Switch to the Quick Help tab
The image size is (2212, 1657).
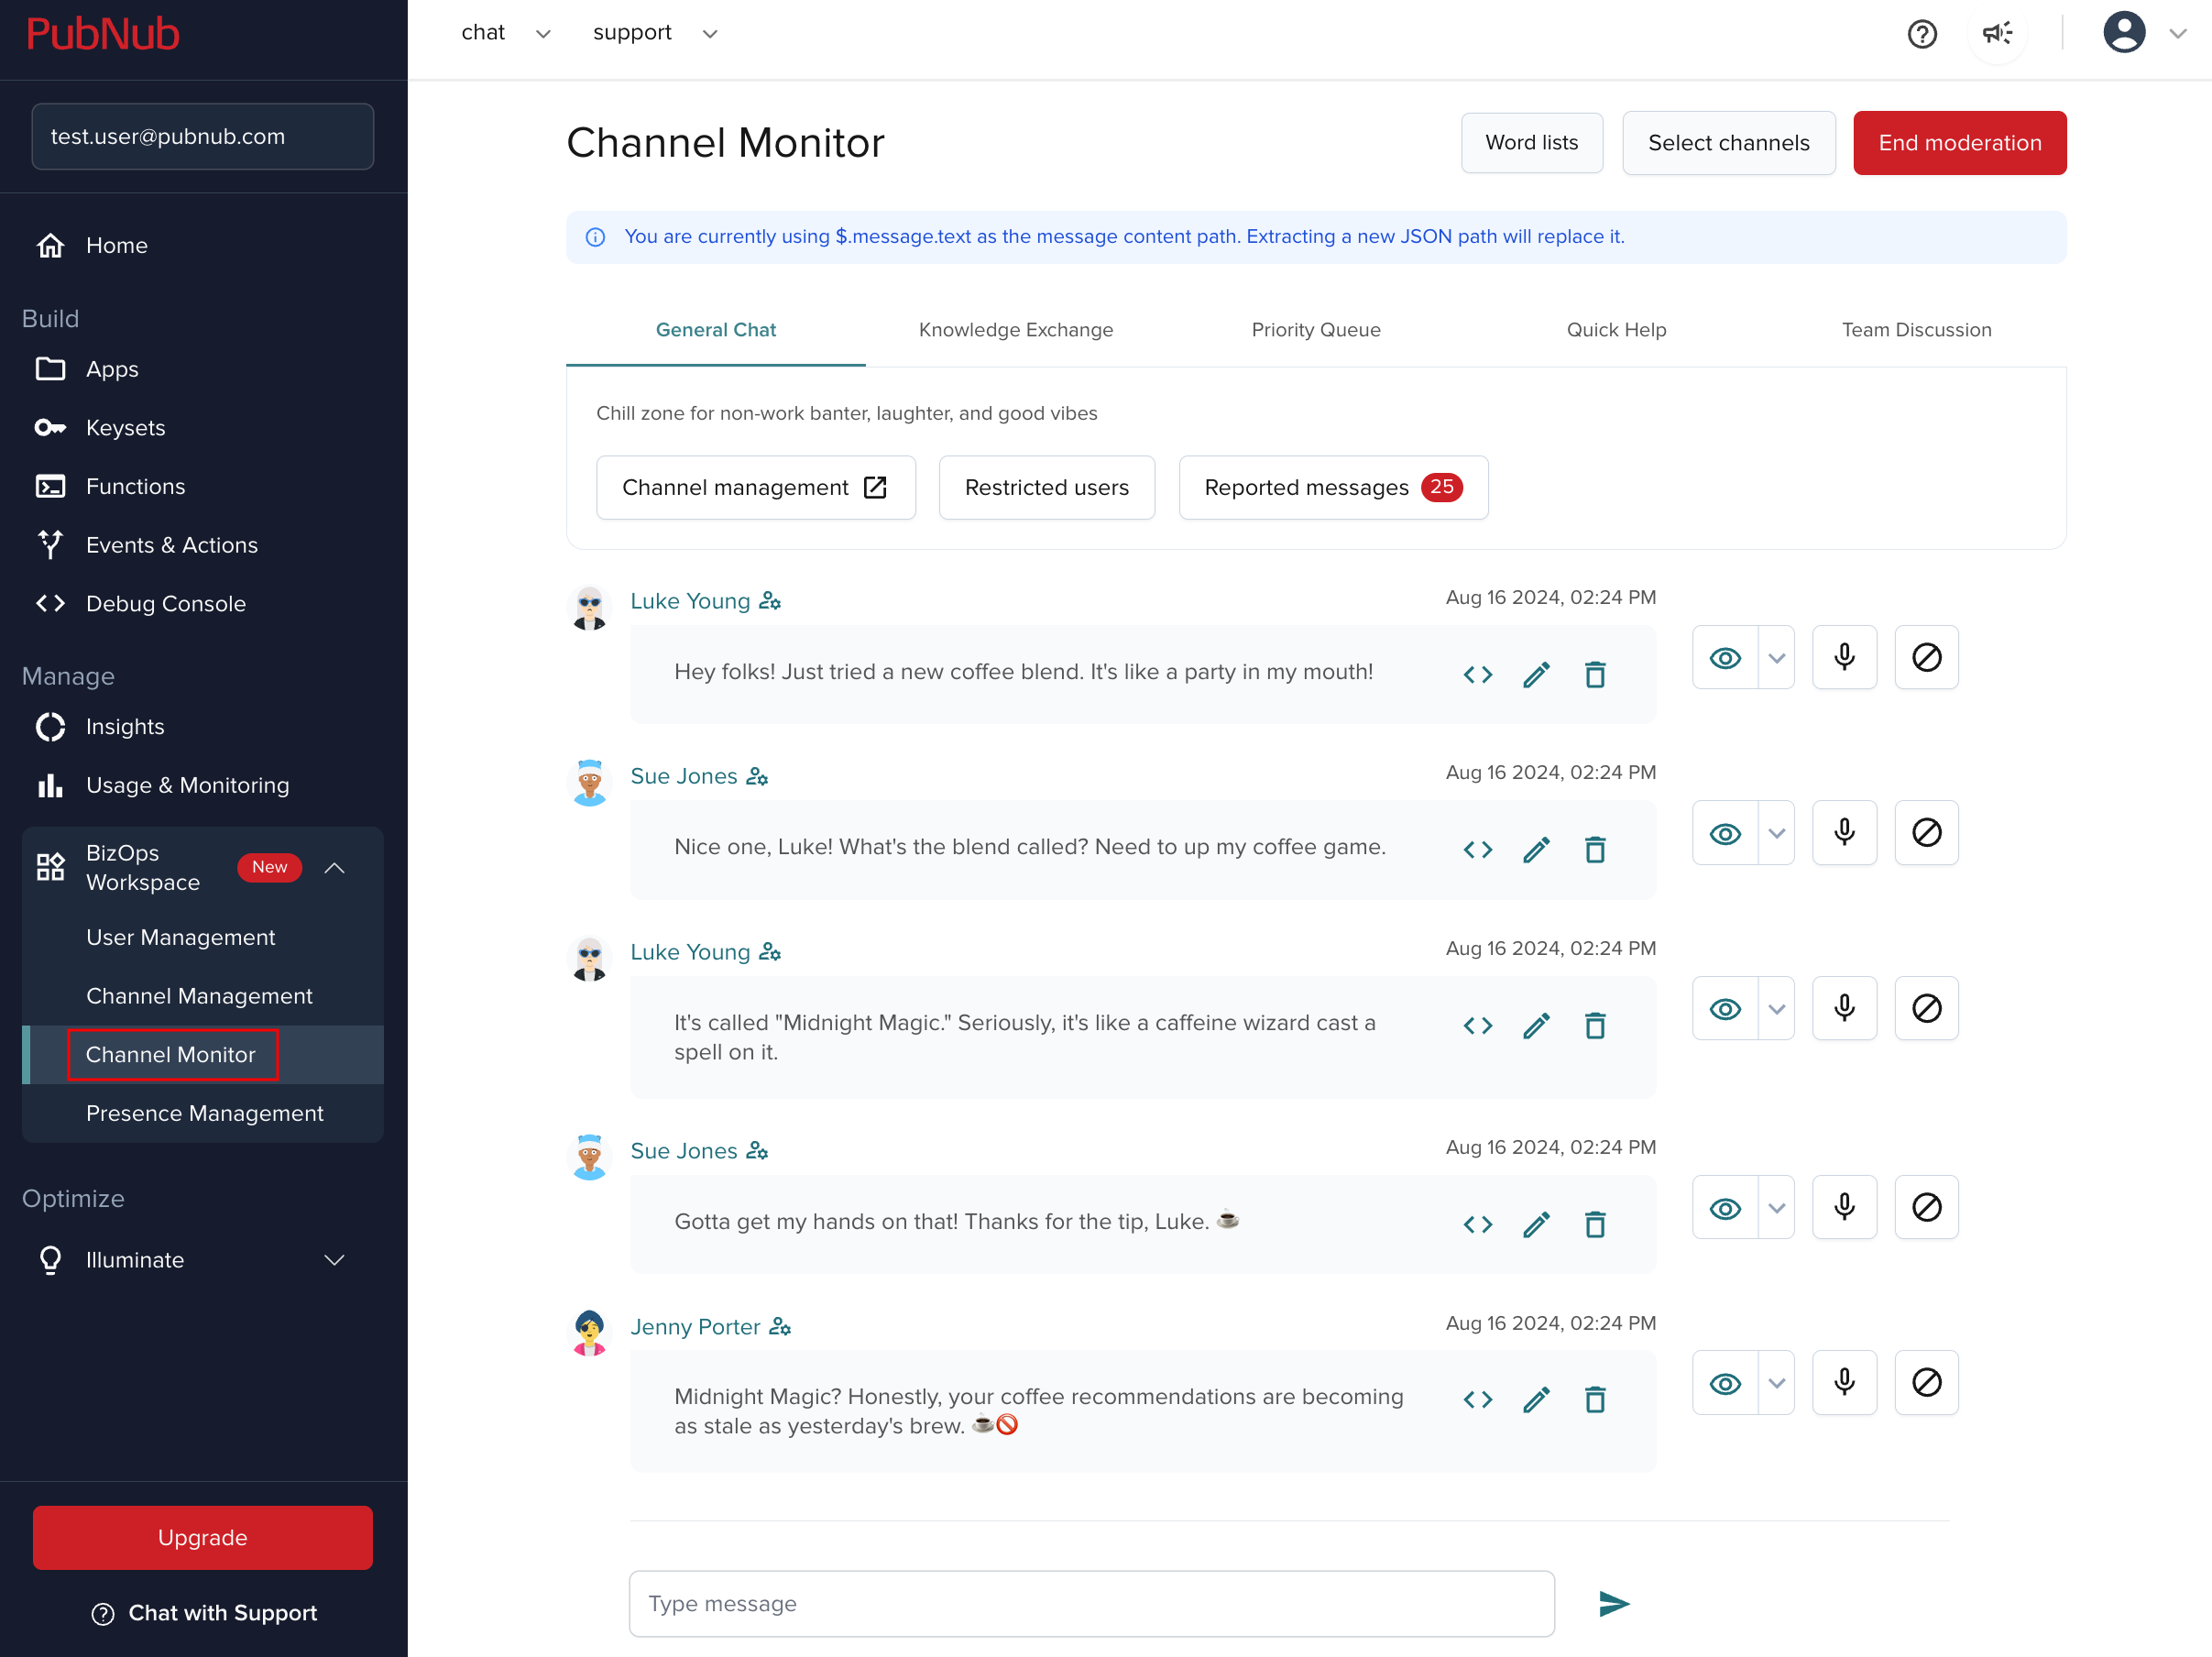coord(1616,330)
